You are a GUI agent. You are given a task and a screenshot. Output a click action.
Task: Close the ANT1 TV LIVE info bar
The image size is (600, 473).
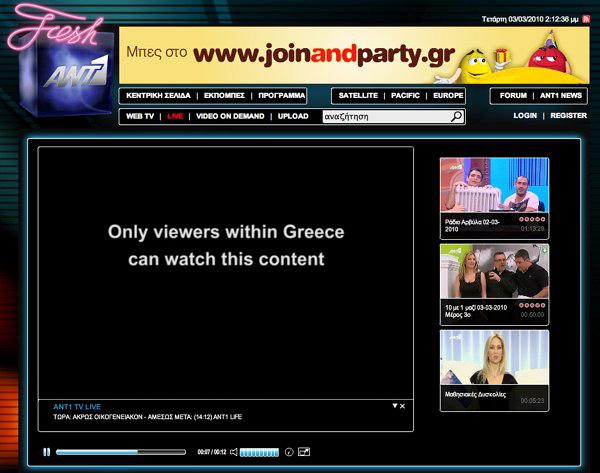[x=403, y=406]
